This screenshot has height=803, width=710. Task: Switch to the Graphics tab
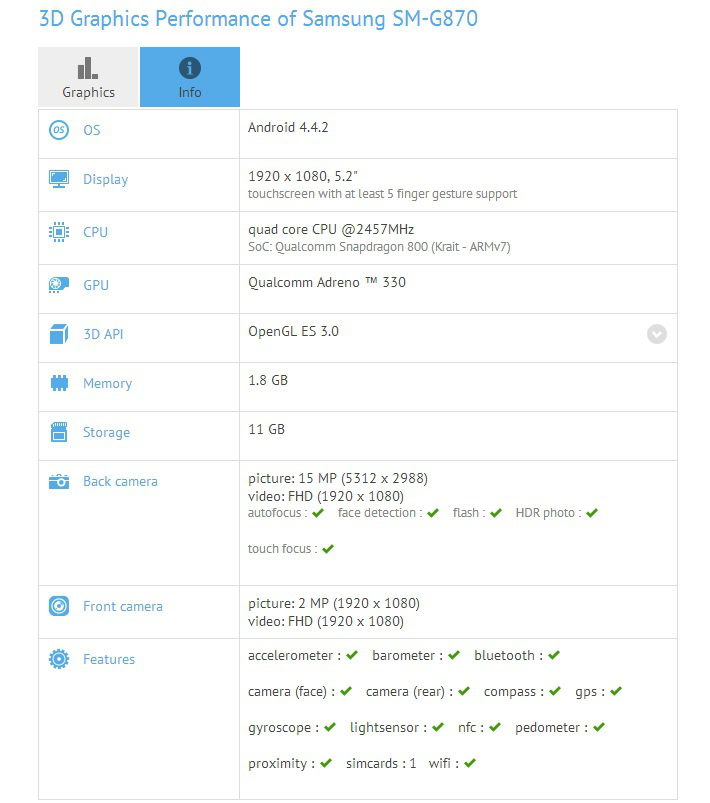88,77
